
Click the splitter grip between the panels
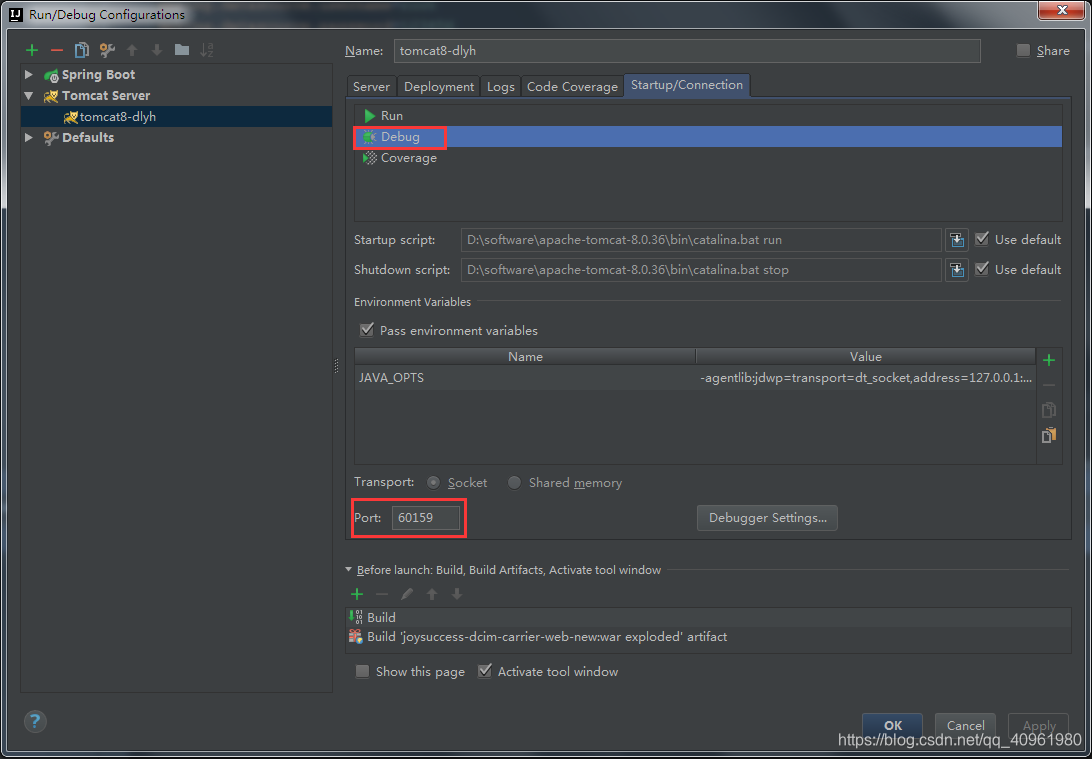click(x=337, y=366)
